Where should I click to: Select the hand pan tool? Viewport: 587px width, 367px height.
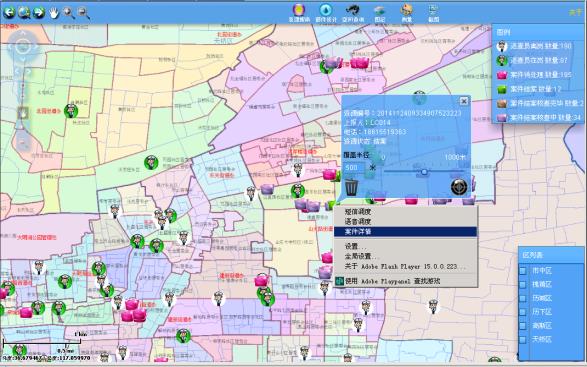[x=54, y=13]
